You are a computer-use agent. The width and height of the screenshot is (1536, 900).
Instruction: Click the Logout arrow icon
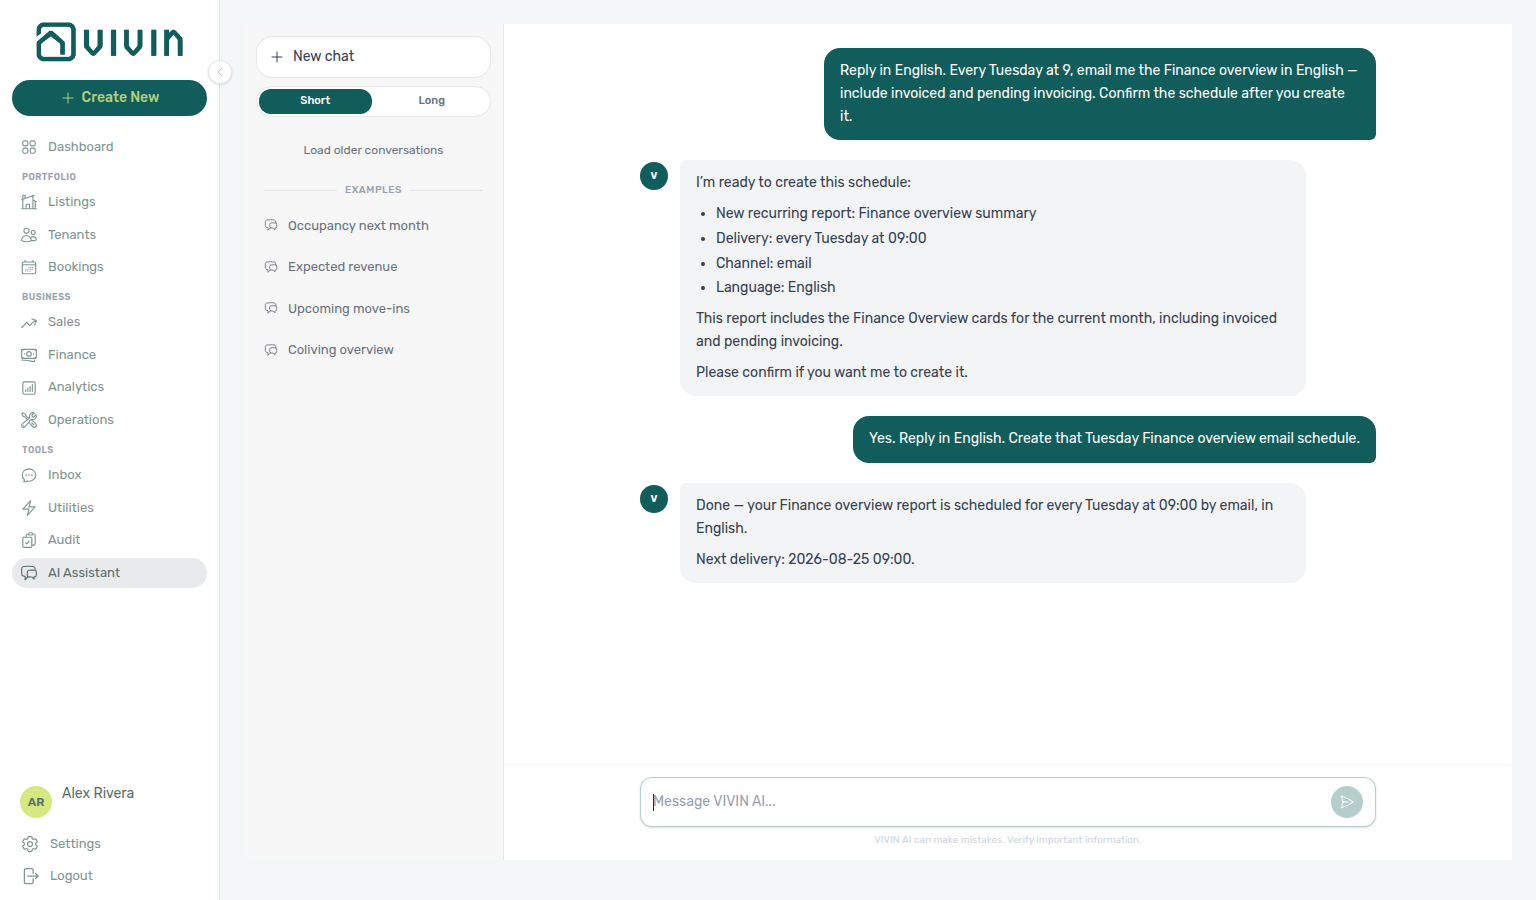tap(30, 876)
